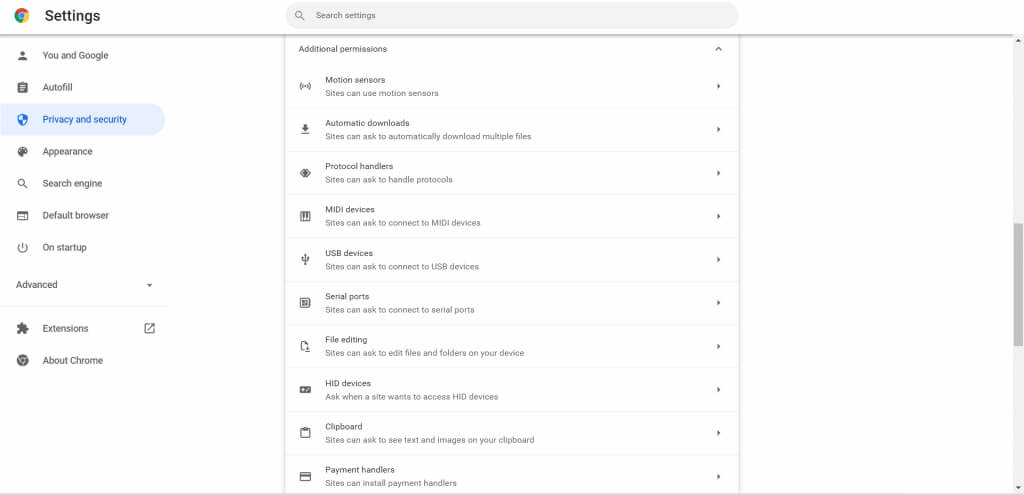Viewport: 1024px width, 495px height.
Task: Click the File editing icon
Action: [305, 346]
